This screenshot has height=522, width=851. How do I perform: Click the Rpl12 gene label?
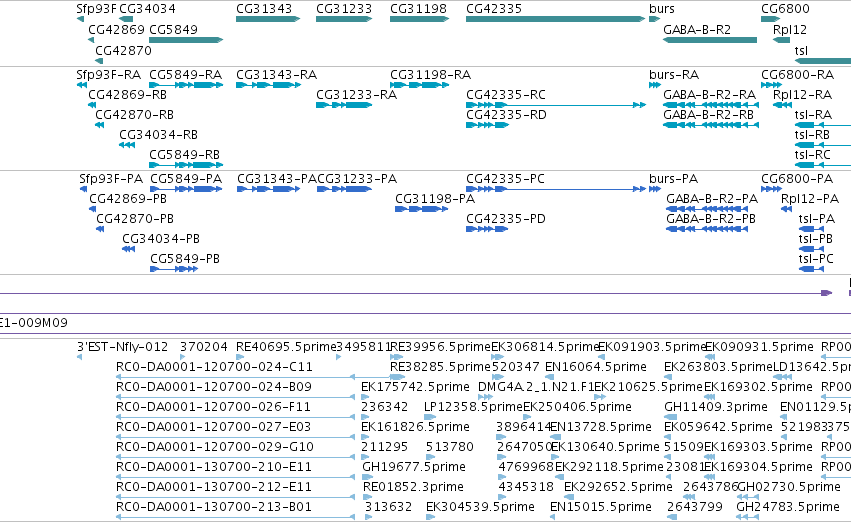pos(790,29)
